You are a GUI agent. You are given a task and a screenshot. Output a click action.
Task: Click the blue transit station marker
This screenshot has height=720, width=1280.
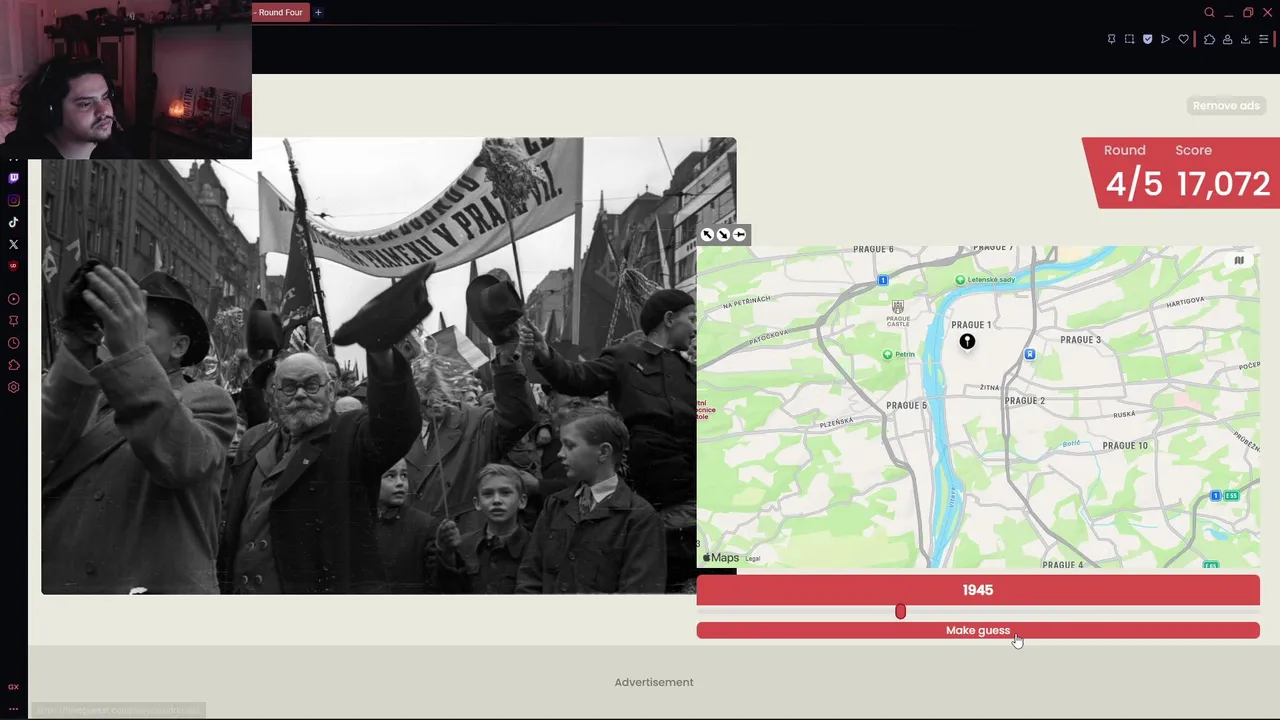1029,354
